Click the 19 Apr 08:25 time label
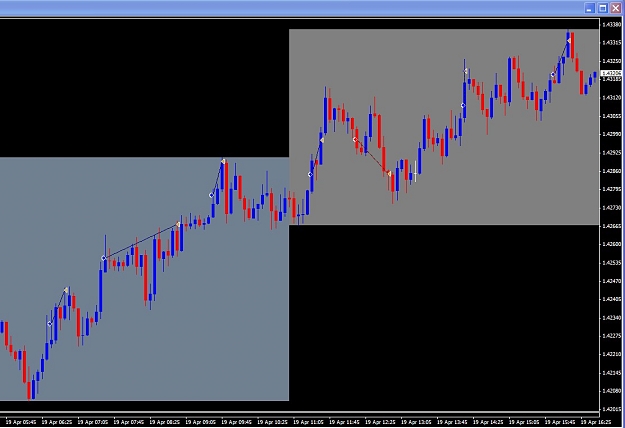Screen dimensions: 625x428 point(164,422)
